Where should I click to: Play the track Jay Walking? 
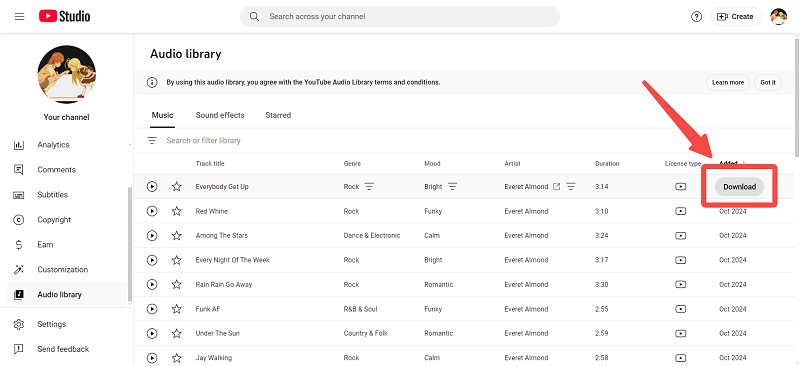click(152, 358)
